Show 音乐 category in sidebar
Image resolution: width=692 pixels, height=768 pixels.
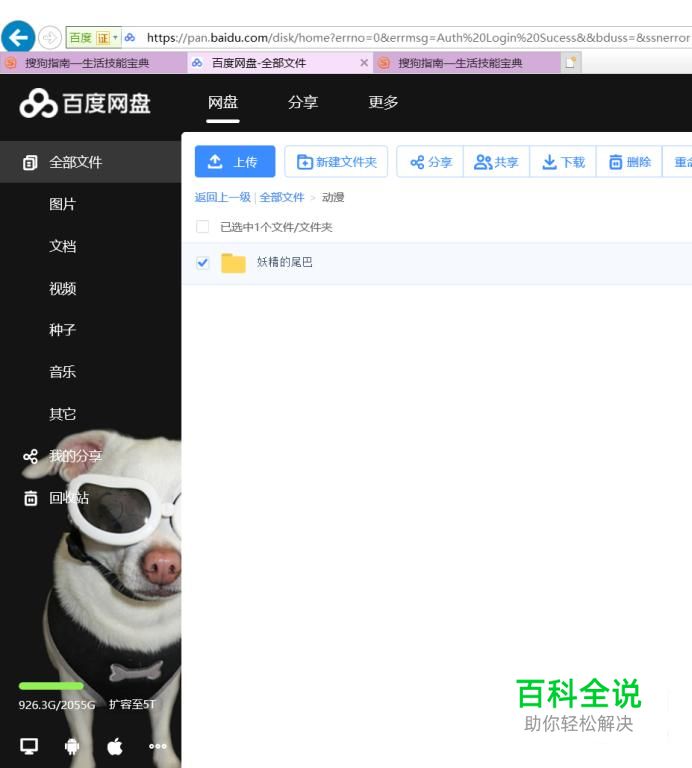click(x=62, y=372)
